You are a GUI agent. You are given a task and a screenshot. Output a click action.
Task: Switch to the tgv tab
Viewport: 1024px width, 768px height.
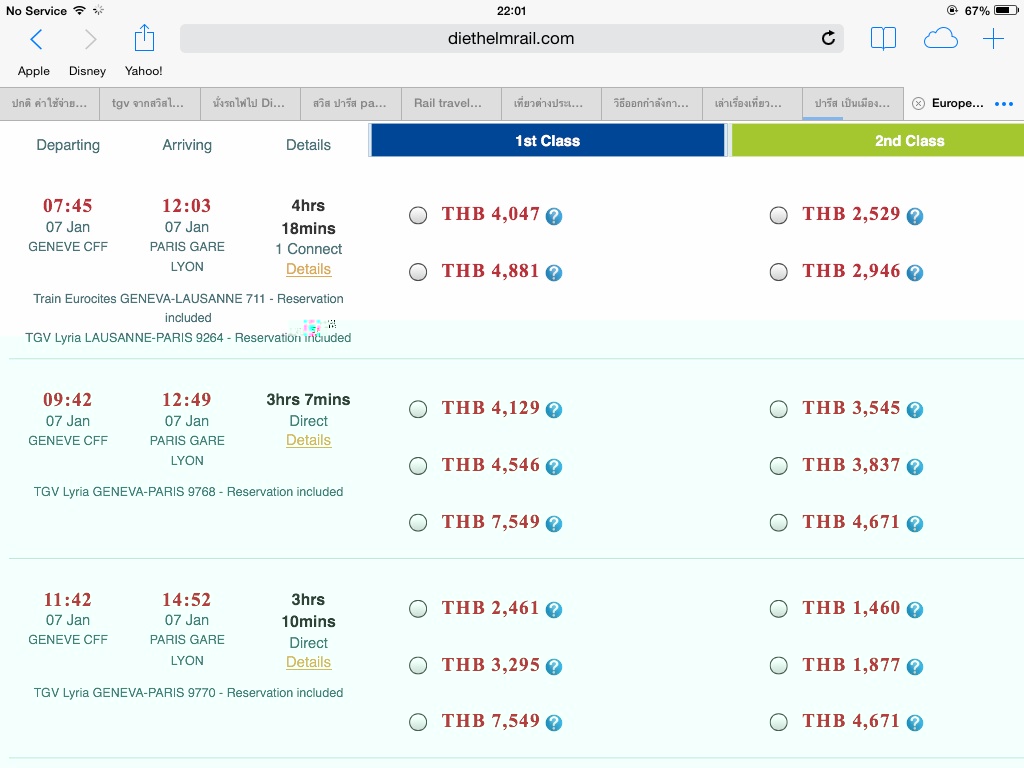(150, 103)
